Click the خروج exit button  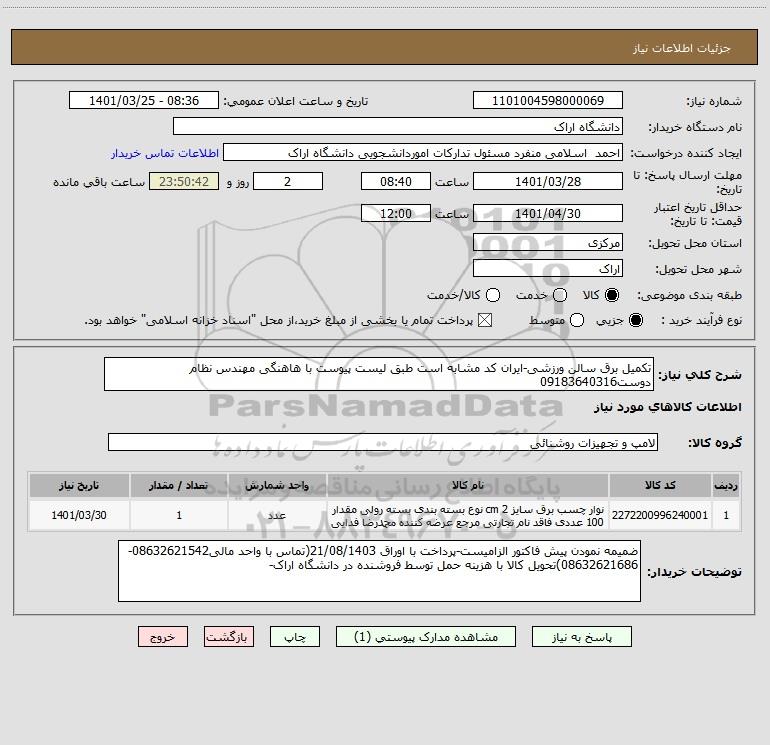163,637
